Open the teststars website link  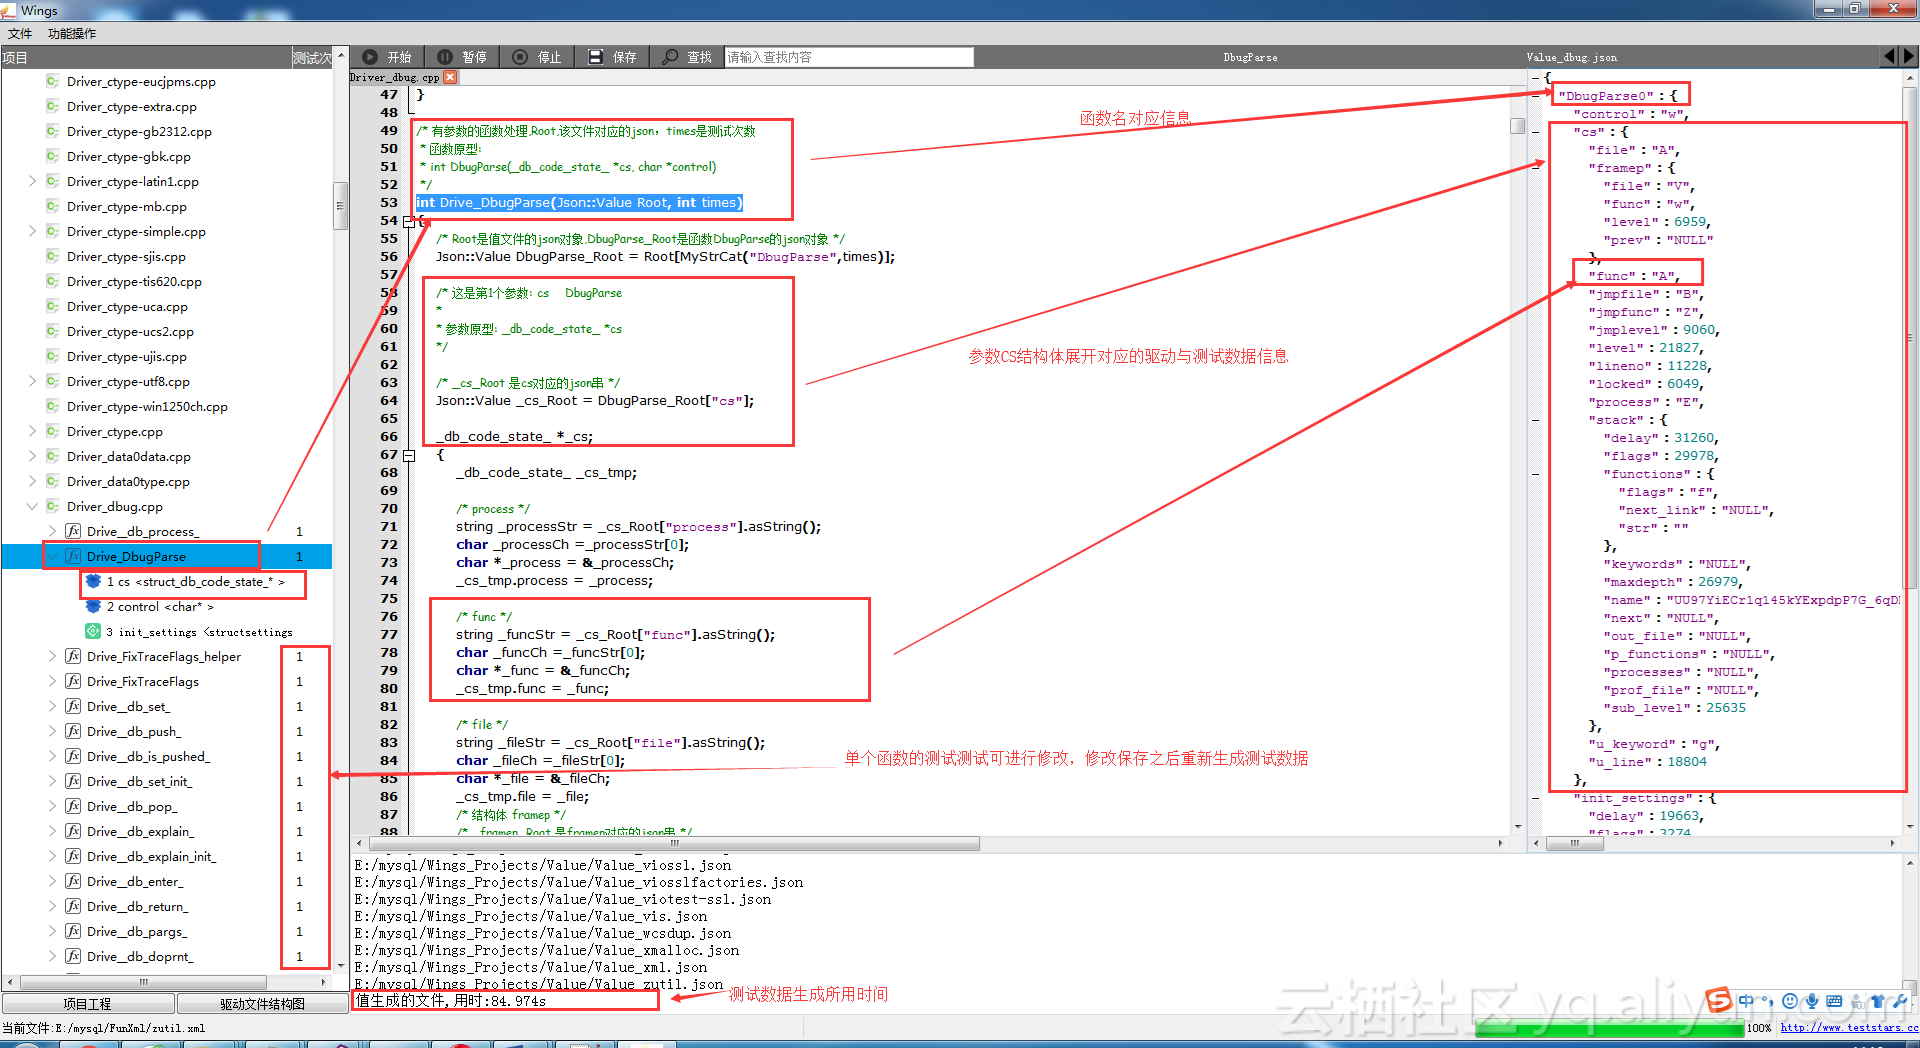1849,1027
